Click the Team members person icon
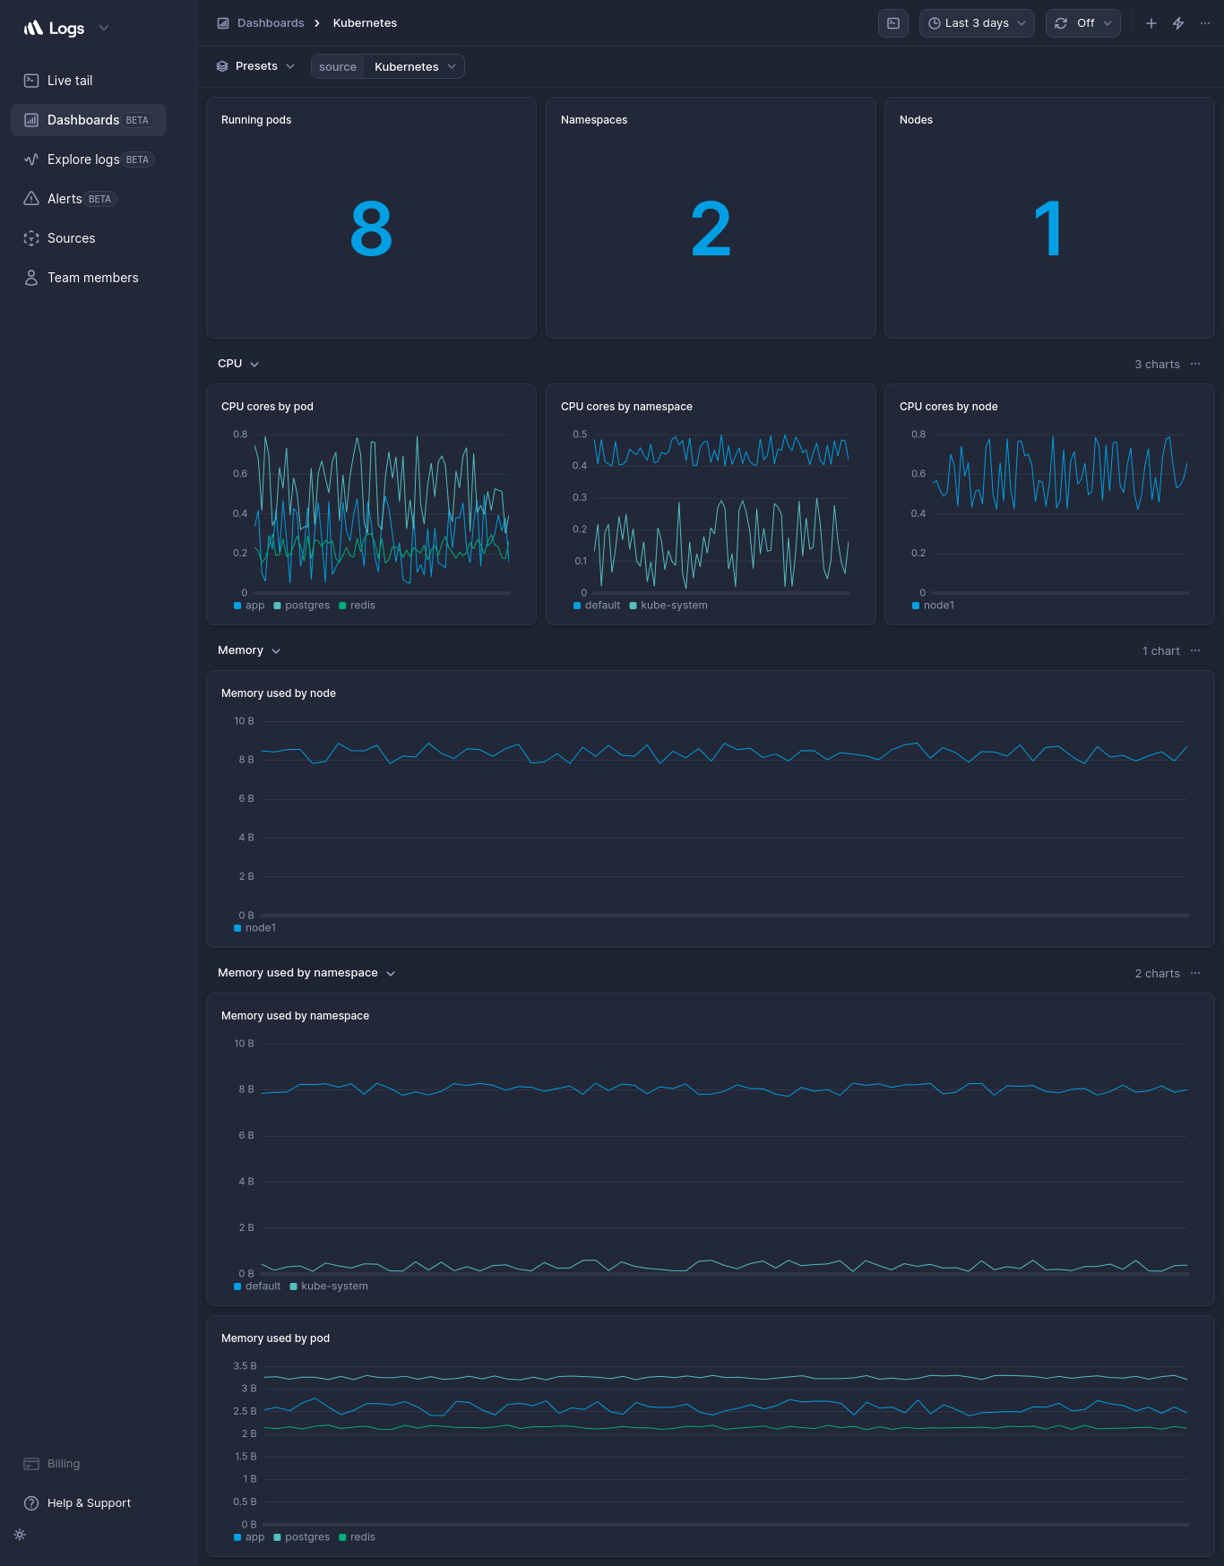 click(x=31, y=278)
